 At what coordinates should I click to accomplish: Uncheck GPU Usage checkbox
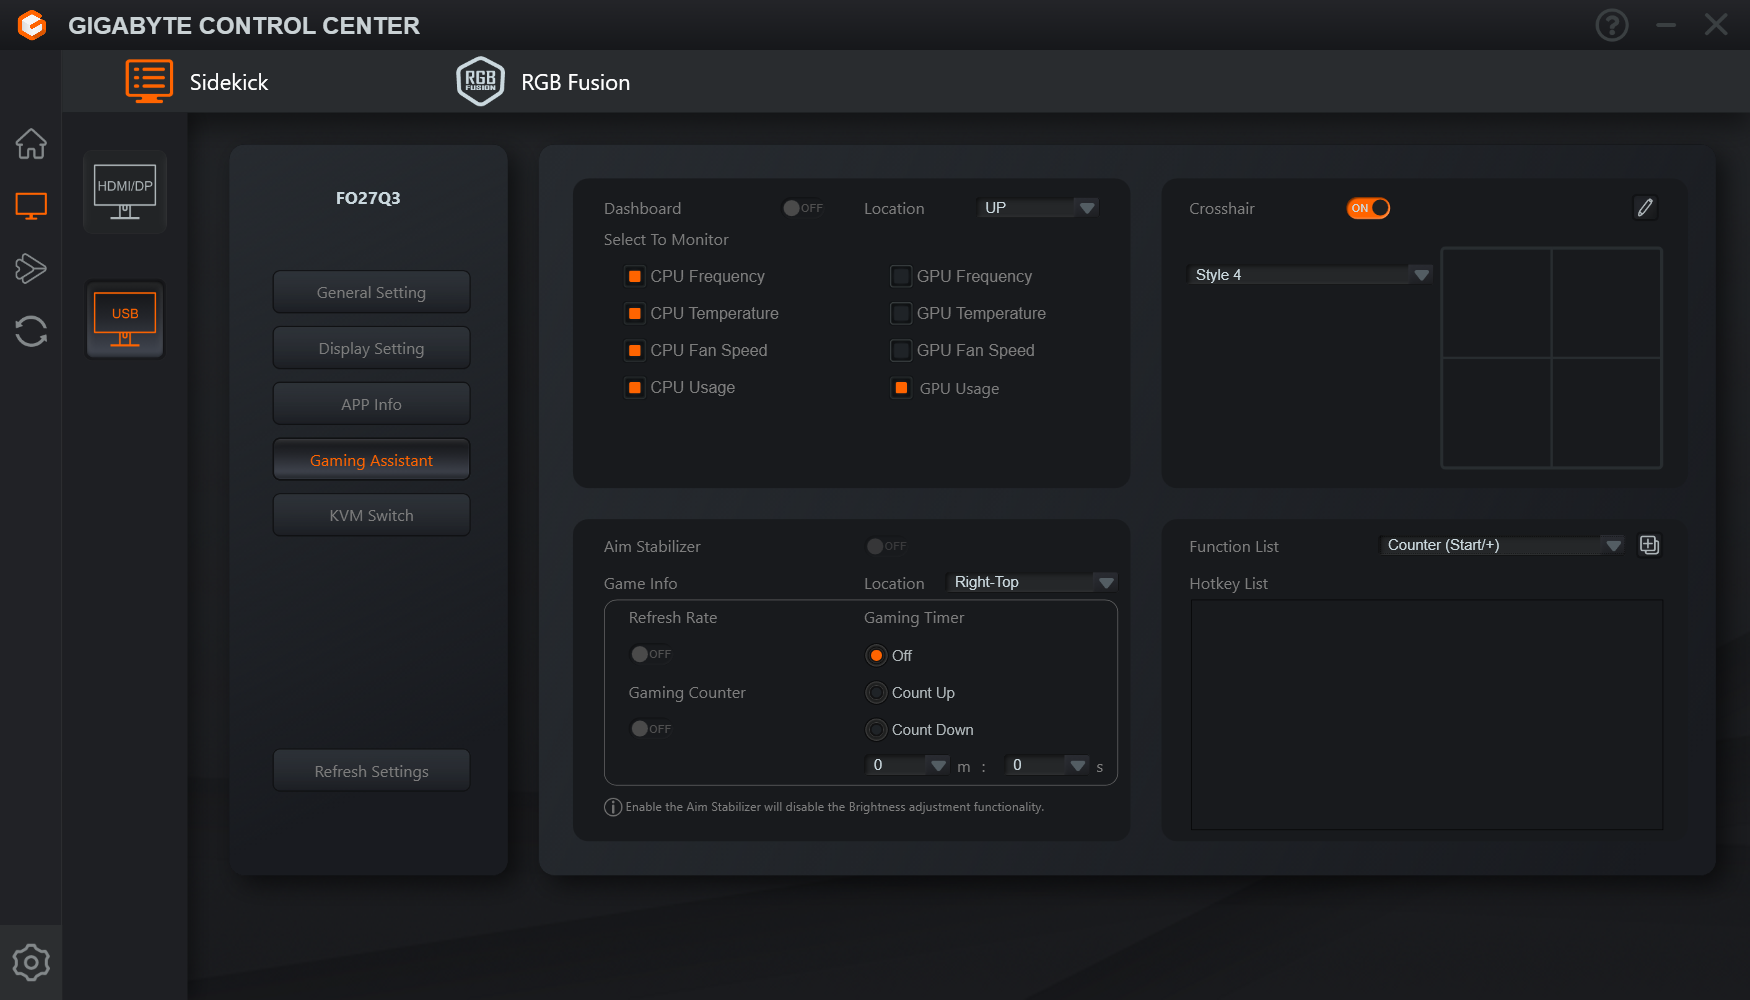(901, 388)
